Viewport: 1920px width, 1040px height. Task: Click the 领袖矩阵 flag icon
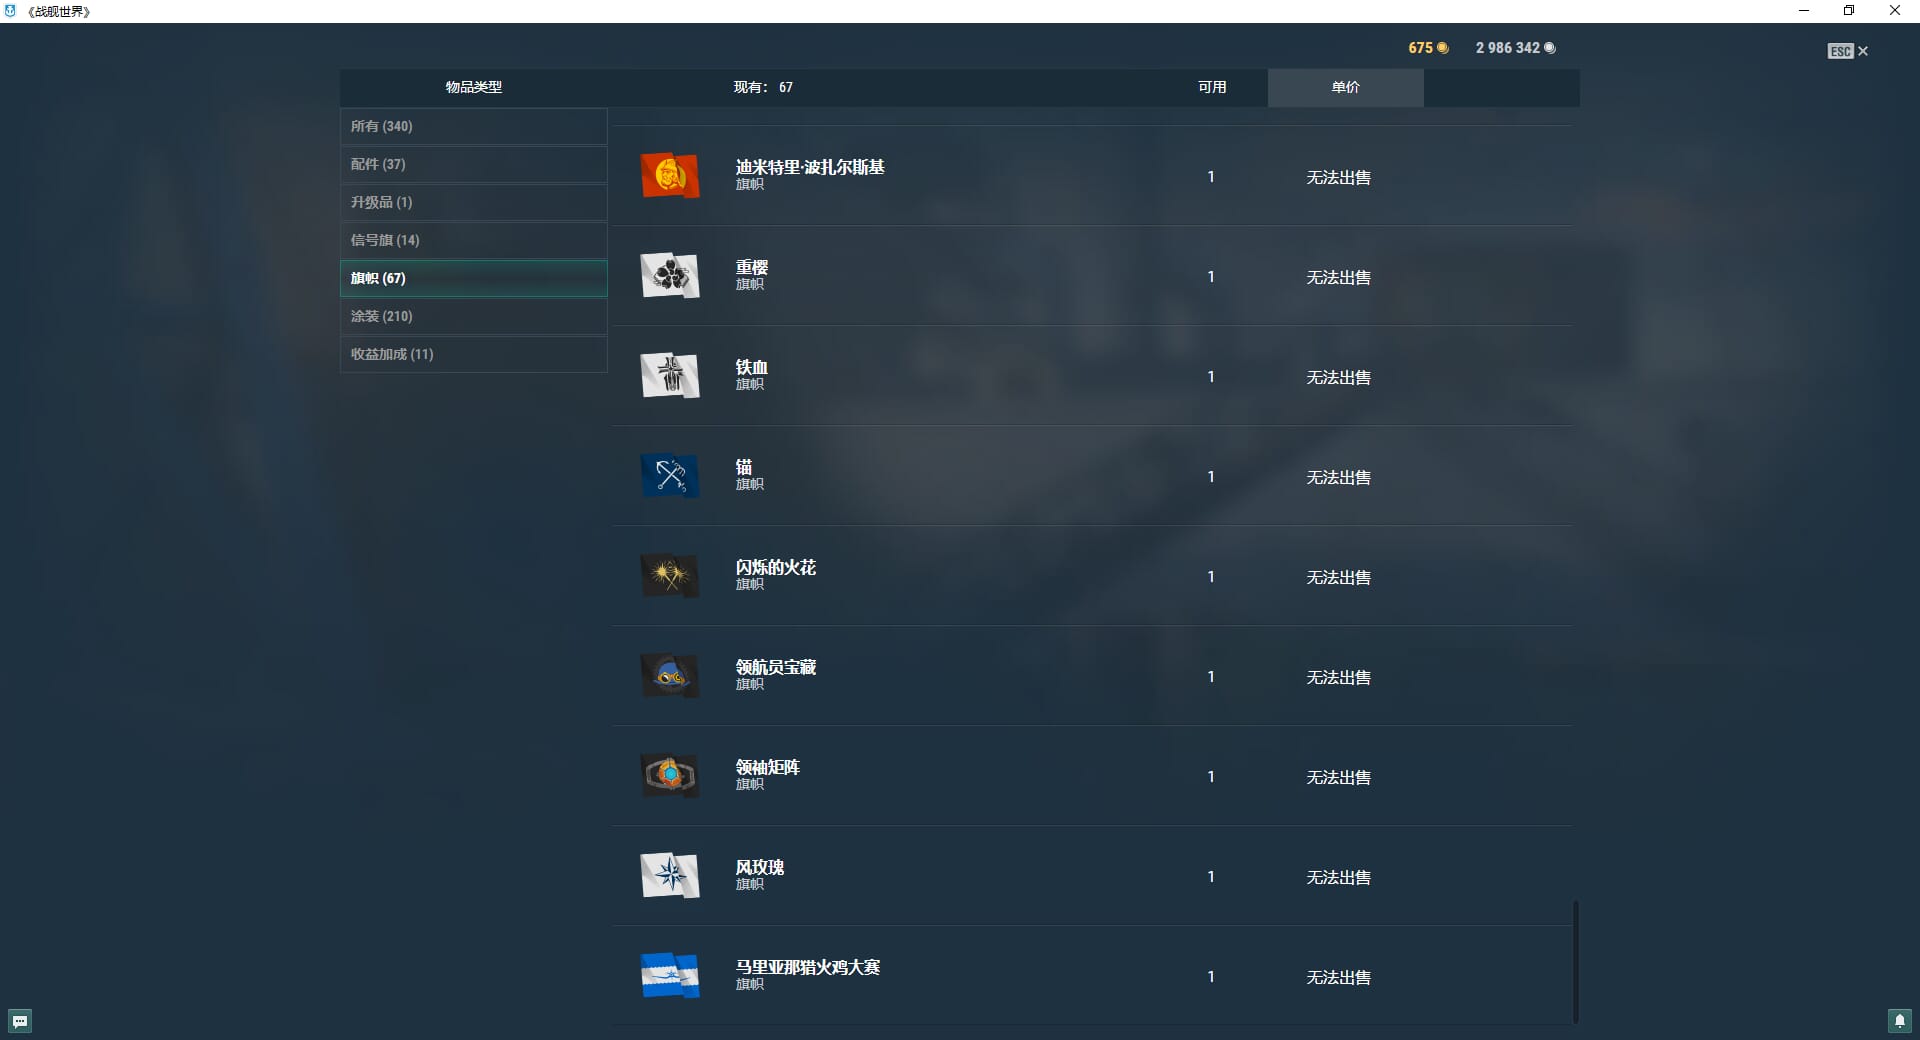(670, 776)
